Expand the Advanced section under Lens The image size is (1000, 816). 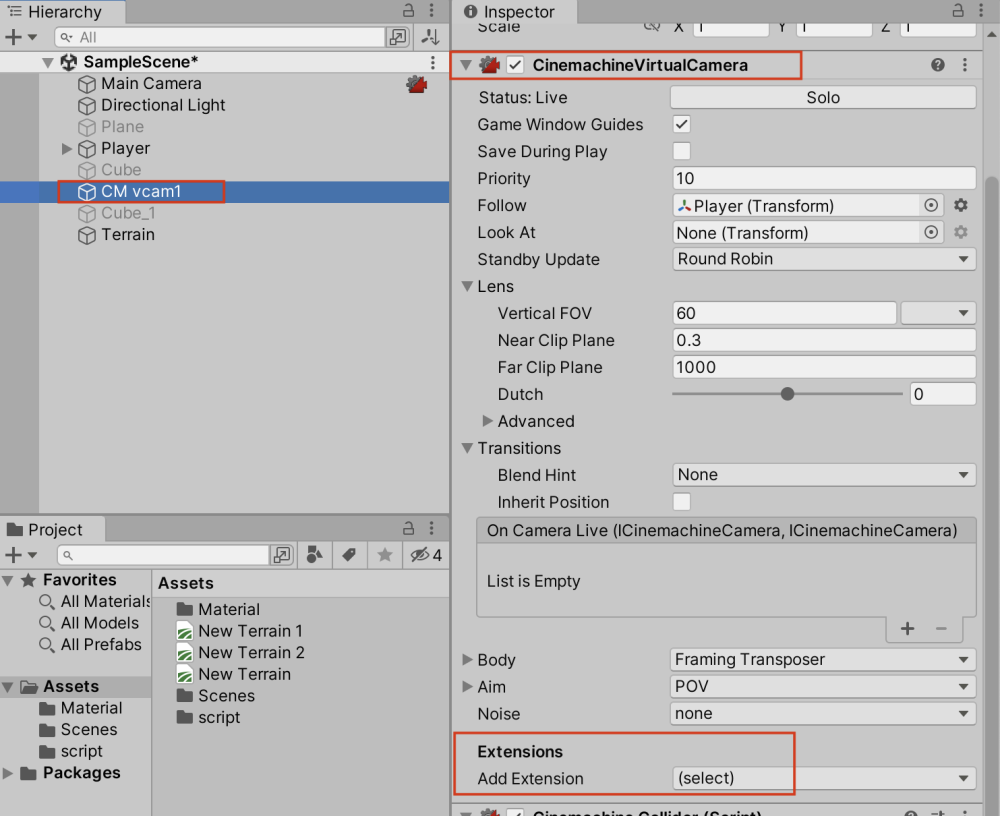[489, 421]
